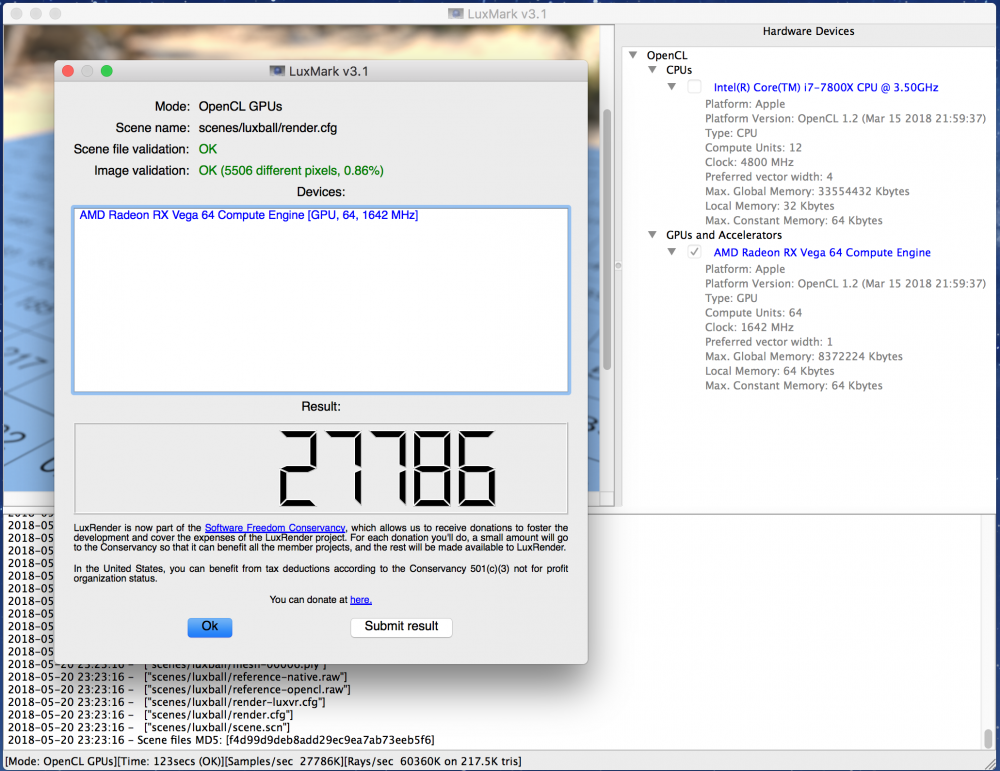
Task: Click 'Compute Units: 64' GPU detail
Action: point(753,312)
